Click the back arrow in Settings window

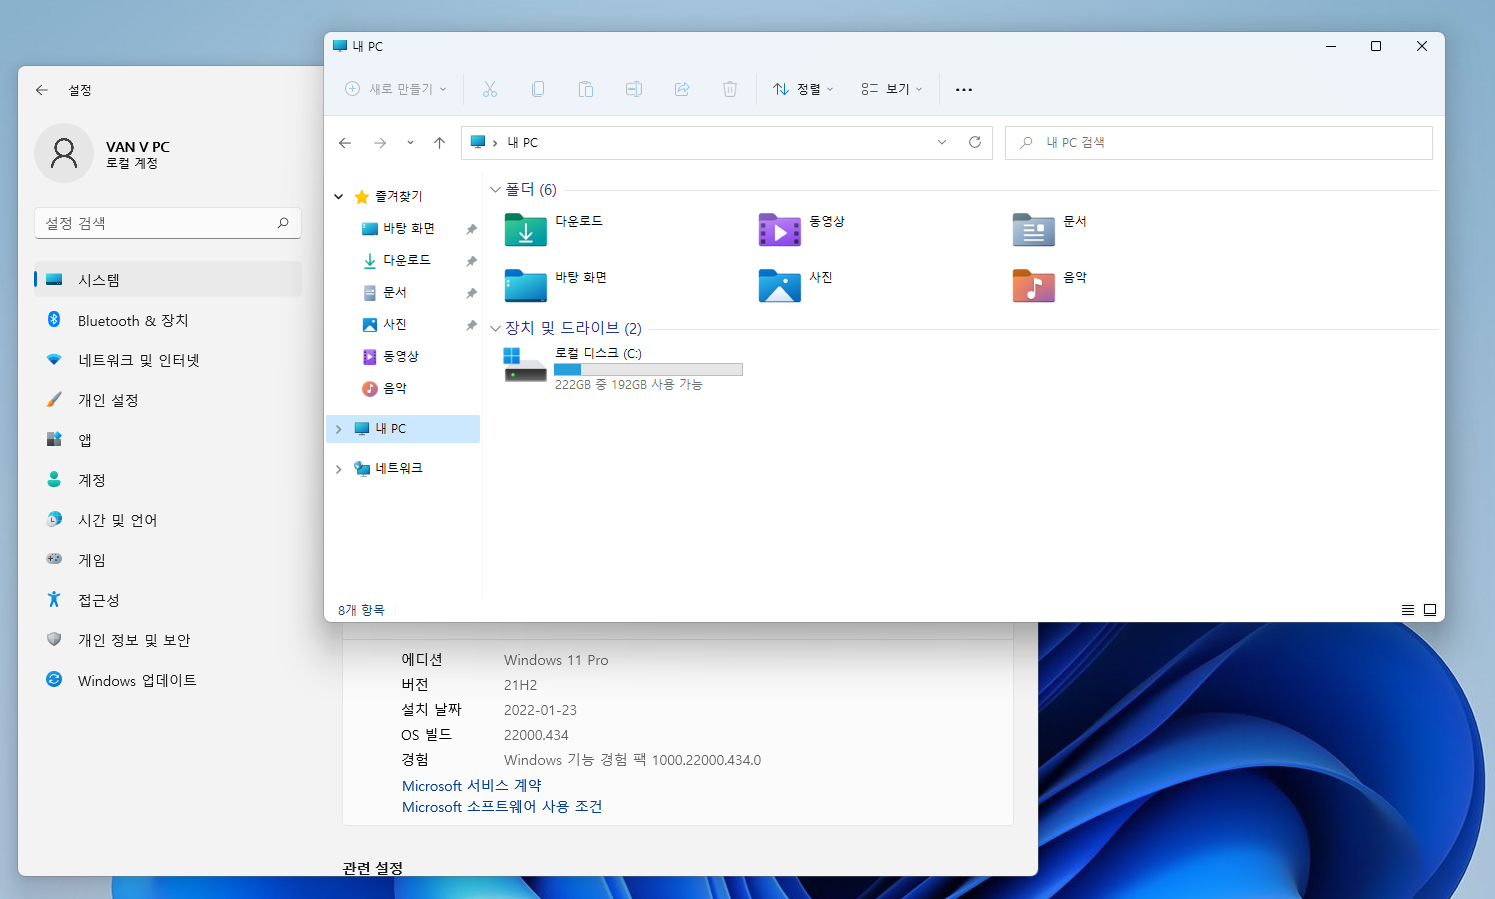[x=42, y=90]
